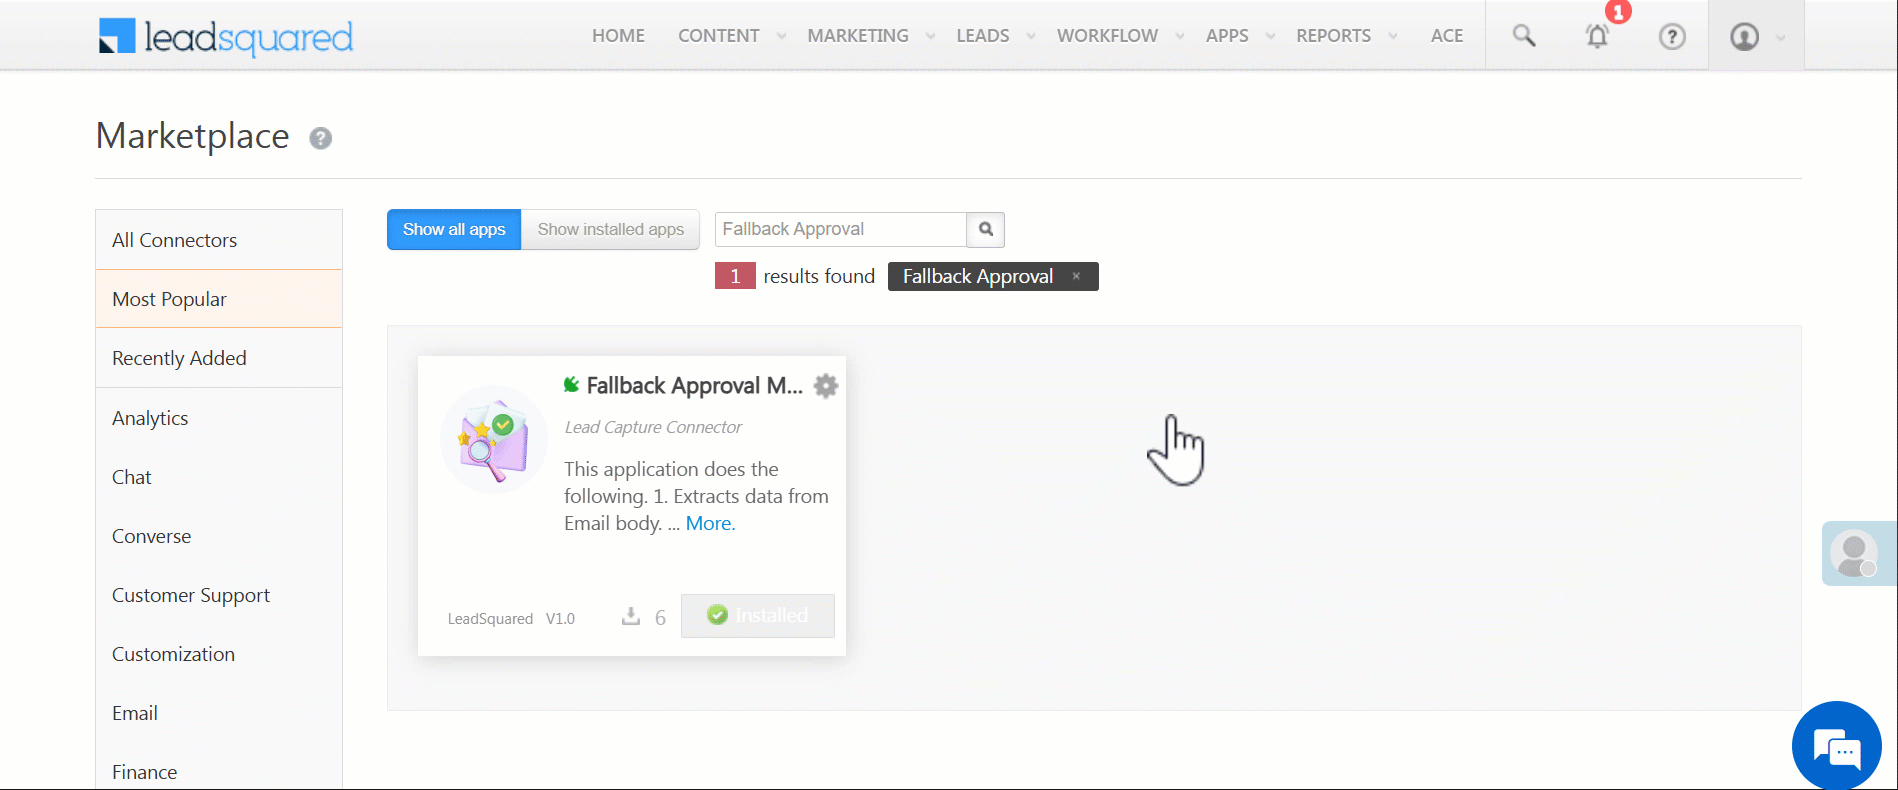Open settings gear on Fallback Approval card
The width and height of the screenshot is (1898, 790).
point(825,386)
